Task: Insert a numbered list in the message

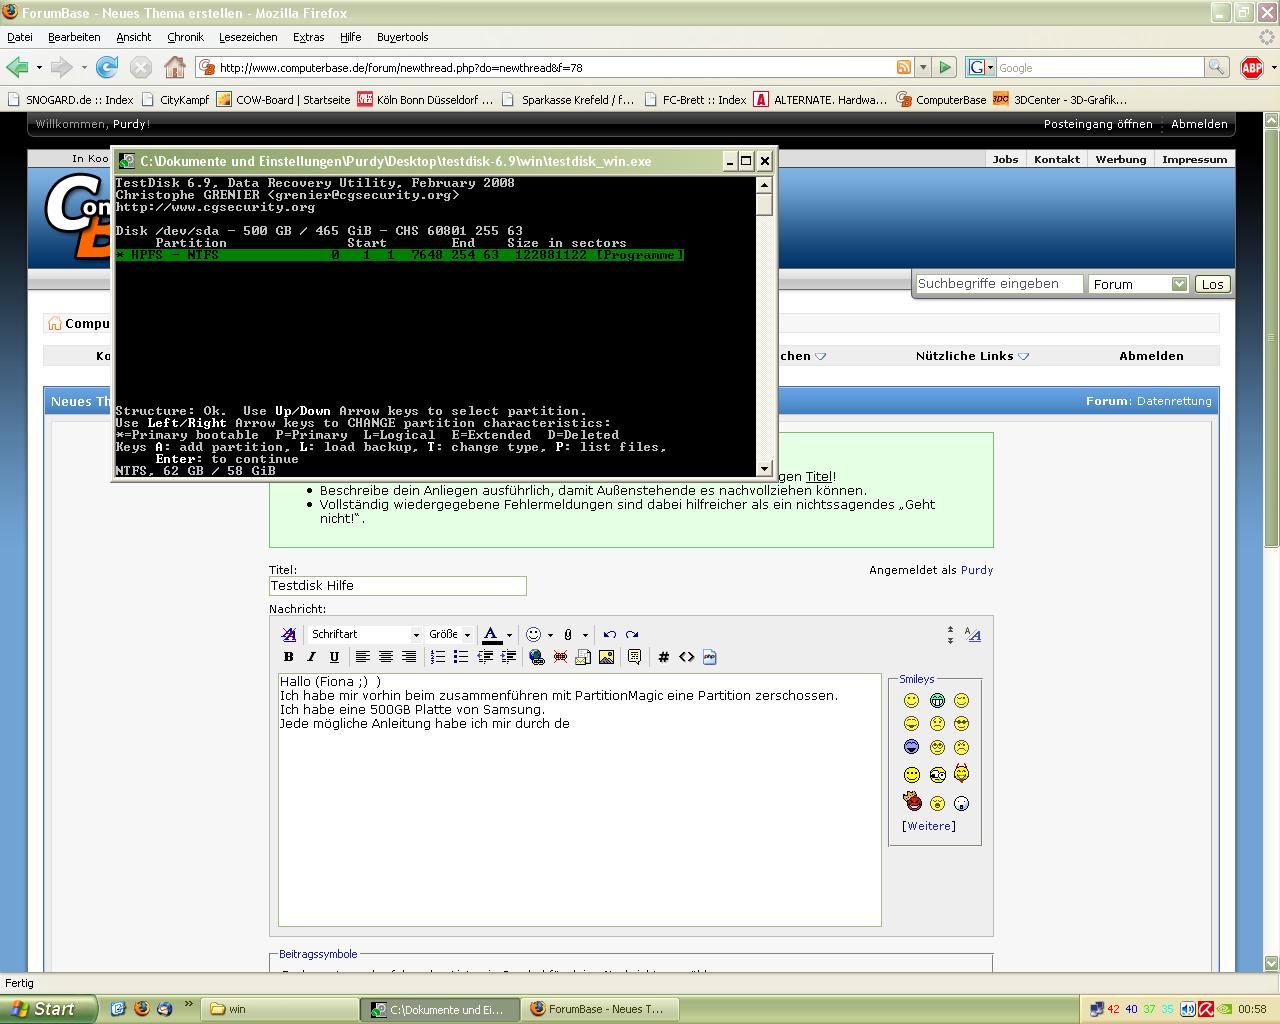Action: pyautogui.click(x=438, y=657)
